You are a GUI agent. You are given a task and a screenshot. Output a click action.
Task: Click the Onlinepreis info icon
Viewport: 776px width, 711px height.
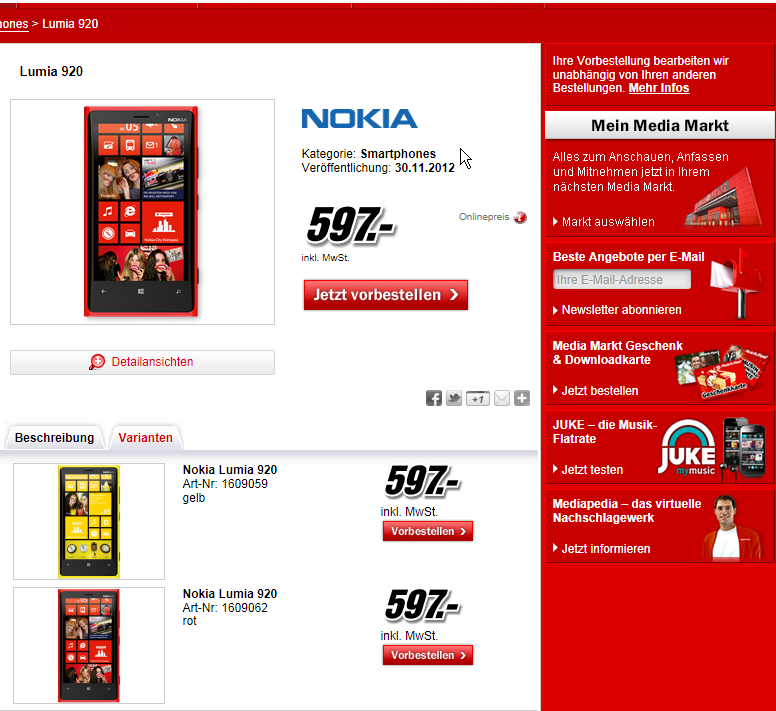[x=520, y=217]
